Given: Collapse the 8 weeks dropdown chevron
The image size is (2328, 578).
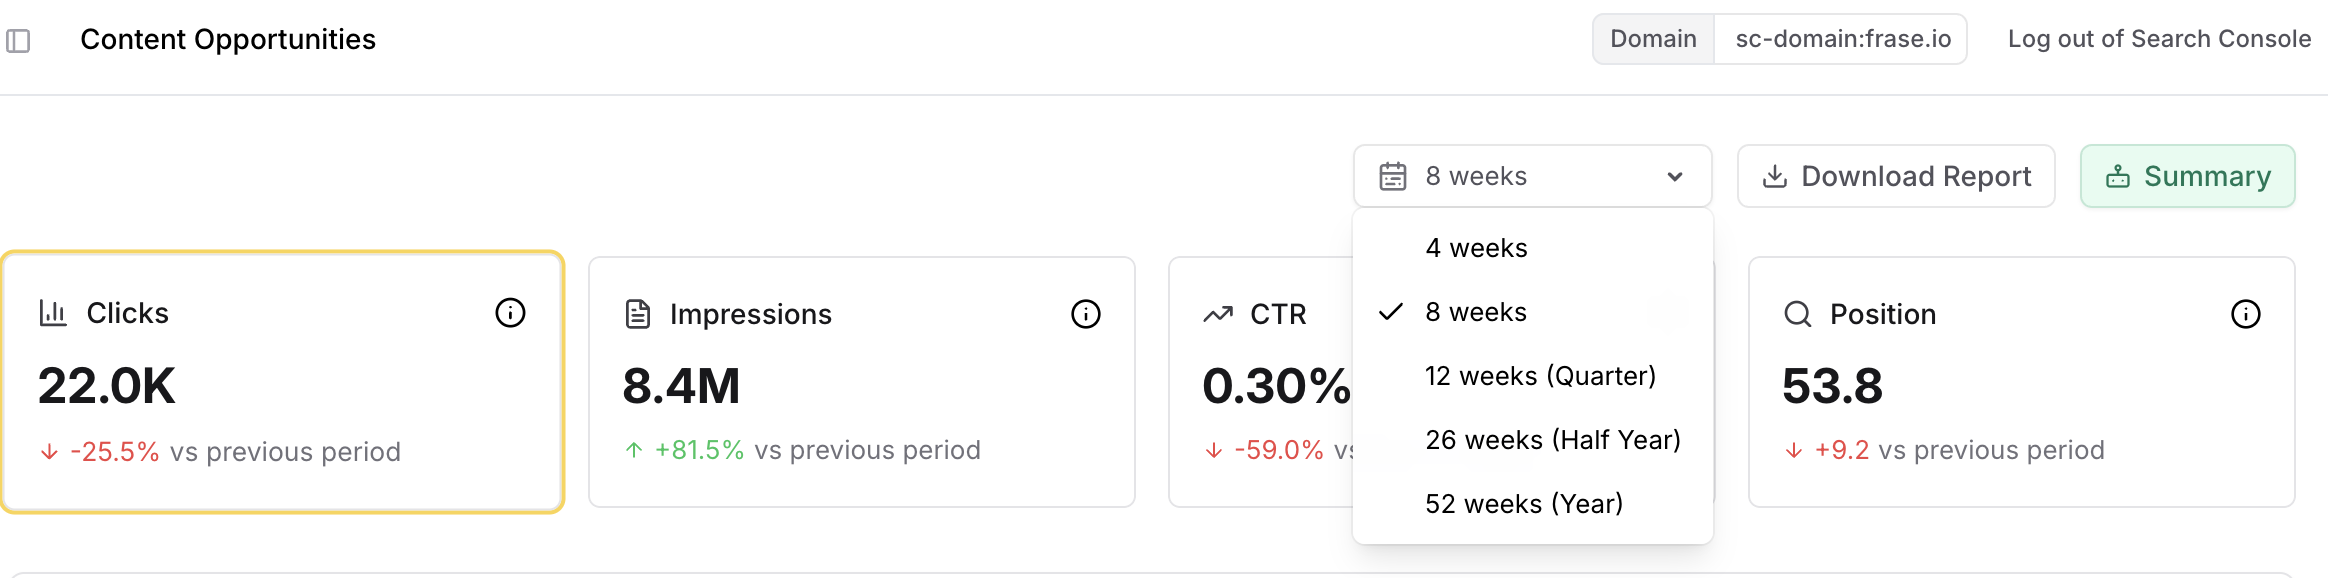Looking at the screenshot, I should pyautogui.click(x=1675, y=177).
